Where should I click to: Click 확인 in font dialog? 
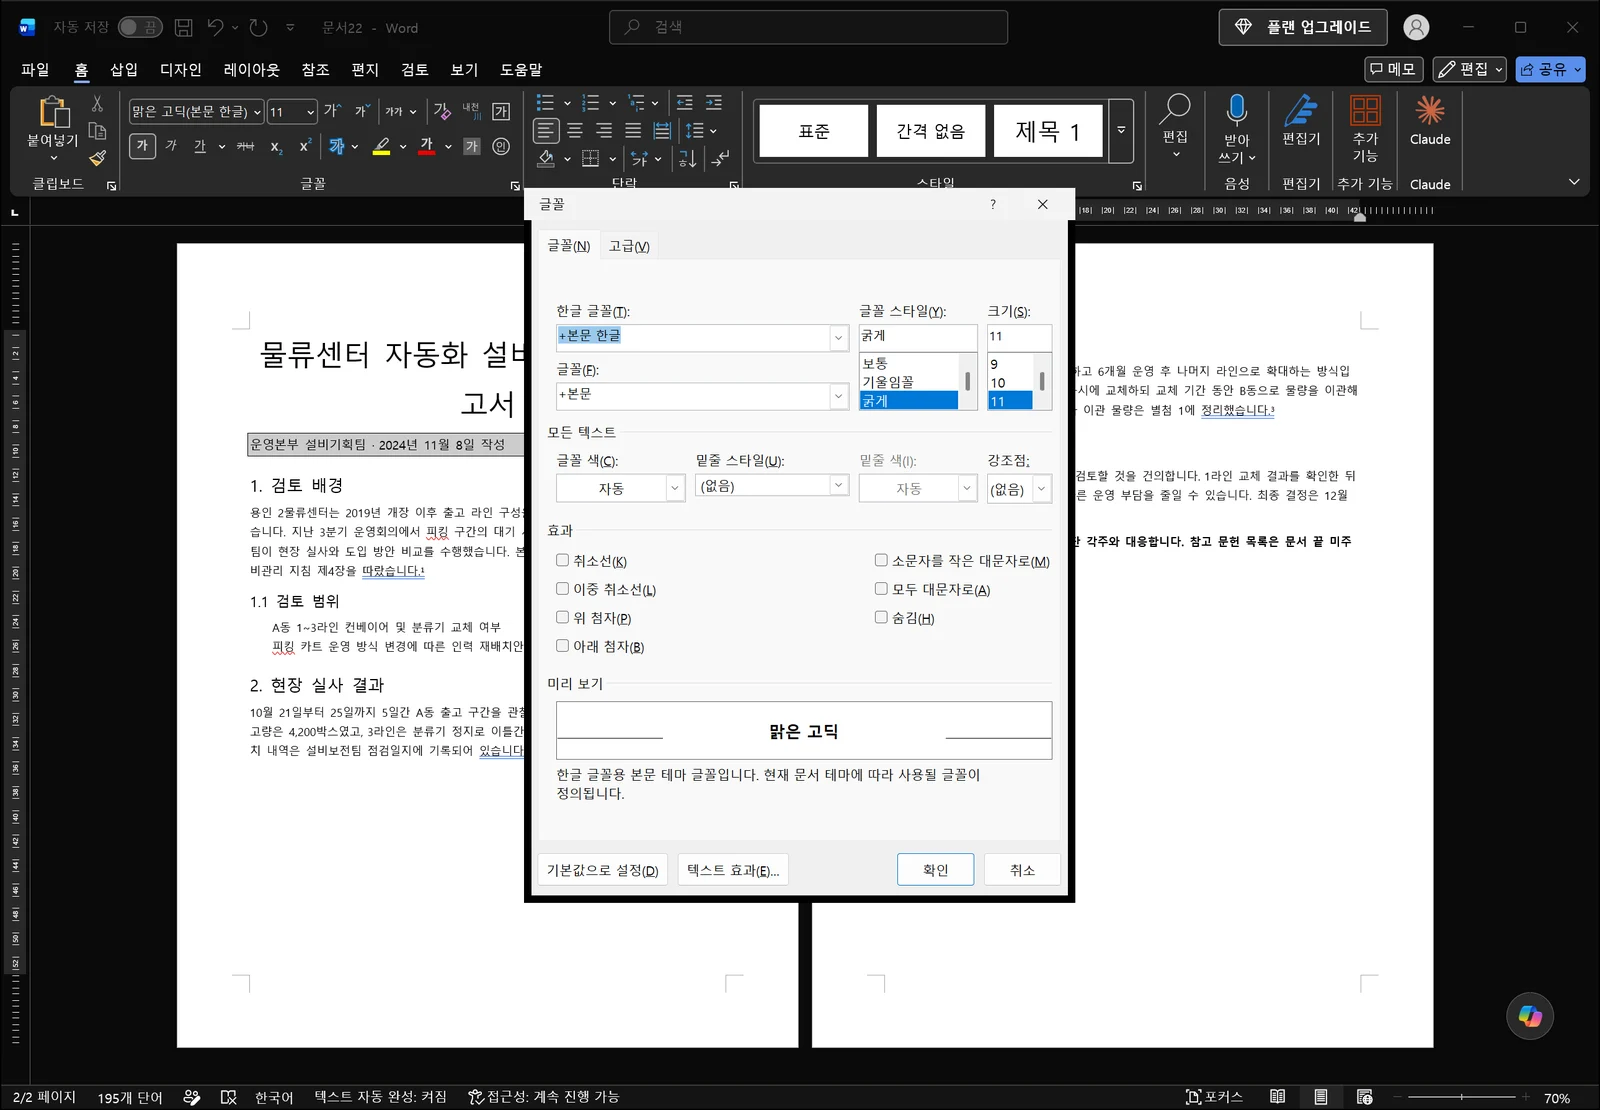(x=936, y=870)
